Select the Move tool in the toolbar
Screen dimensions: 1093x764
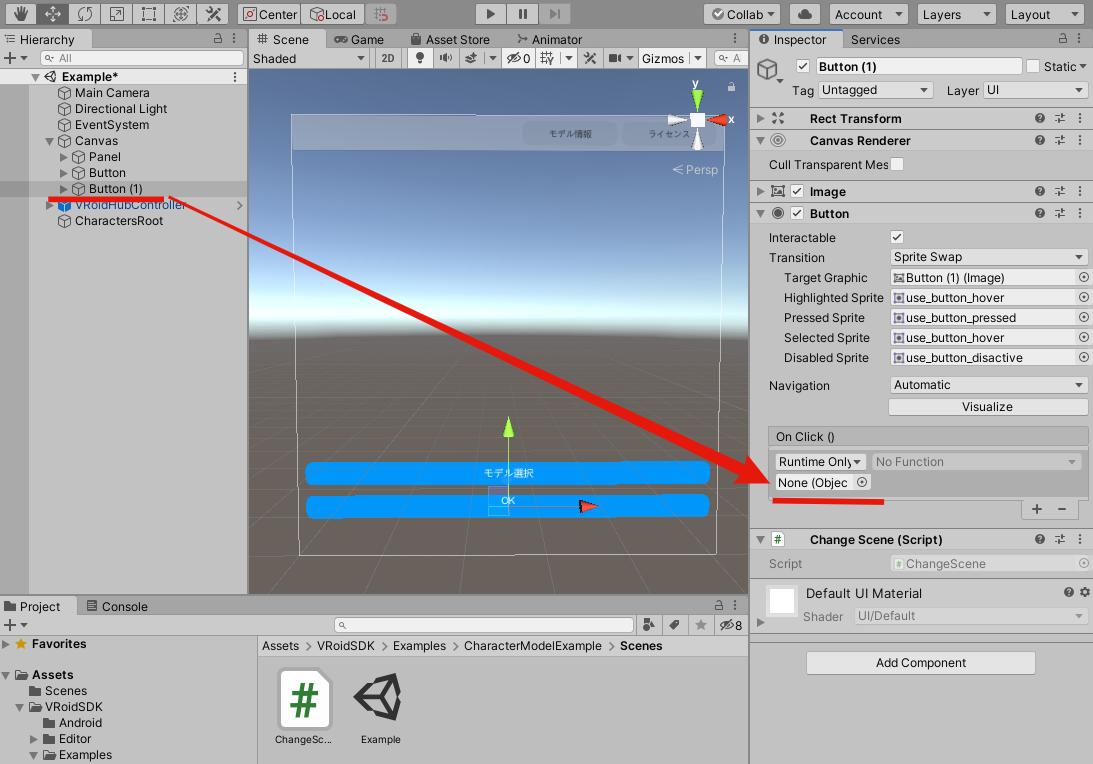pos(54,13)
